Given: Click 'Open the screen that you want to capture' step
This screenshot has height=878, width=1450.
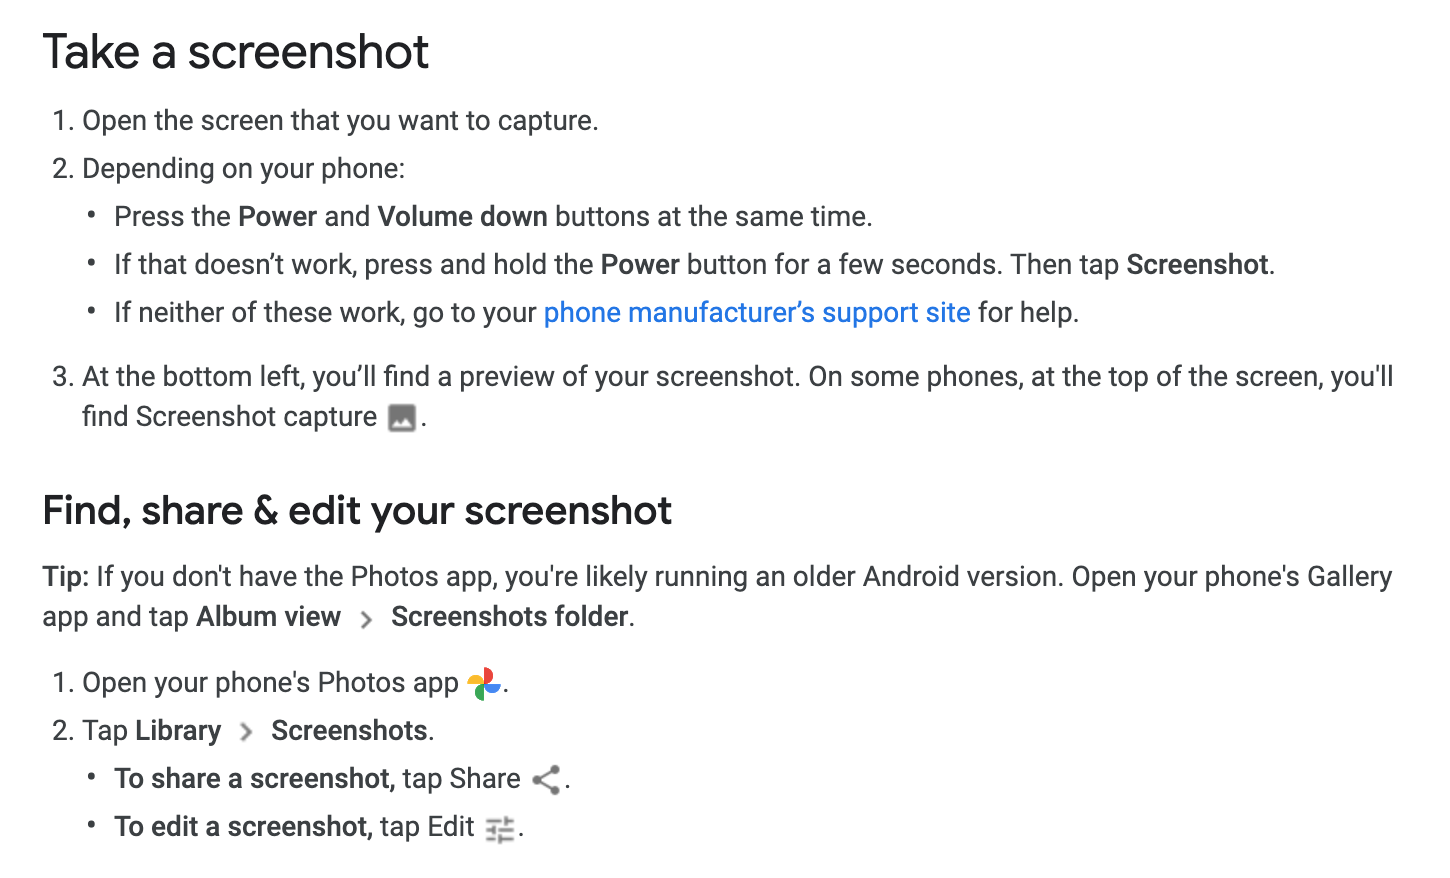Looking at the screenshot, I should (x=340, y=121).
